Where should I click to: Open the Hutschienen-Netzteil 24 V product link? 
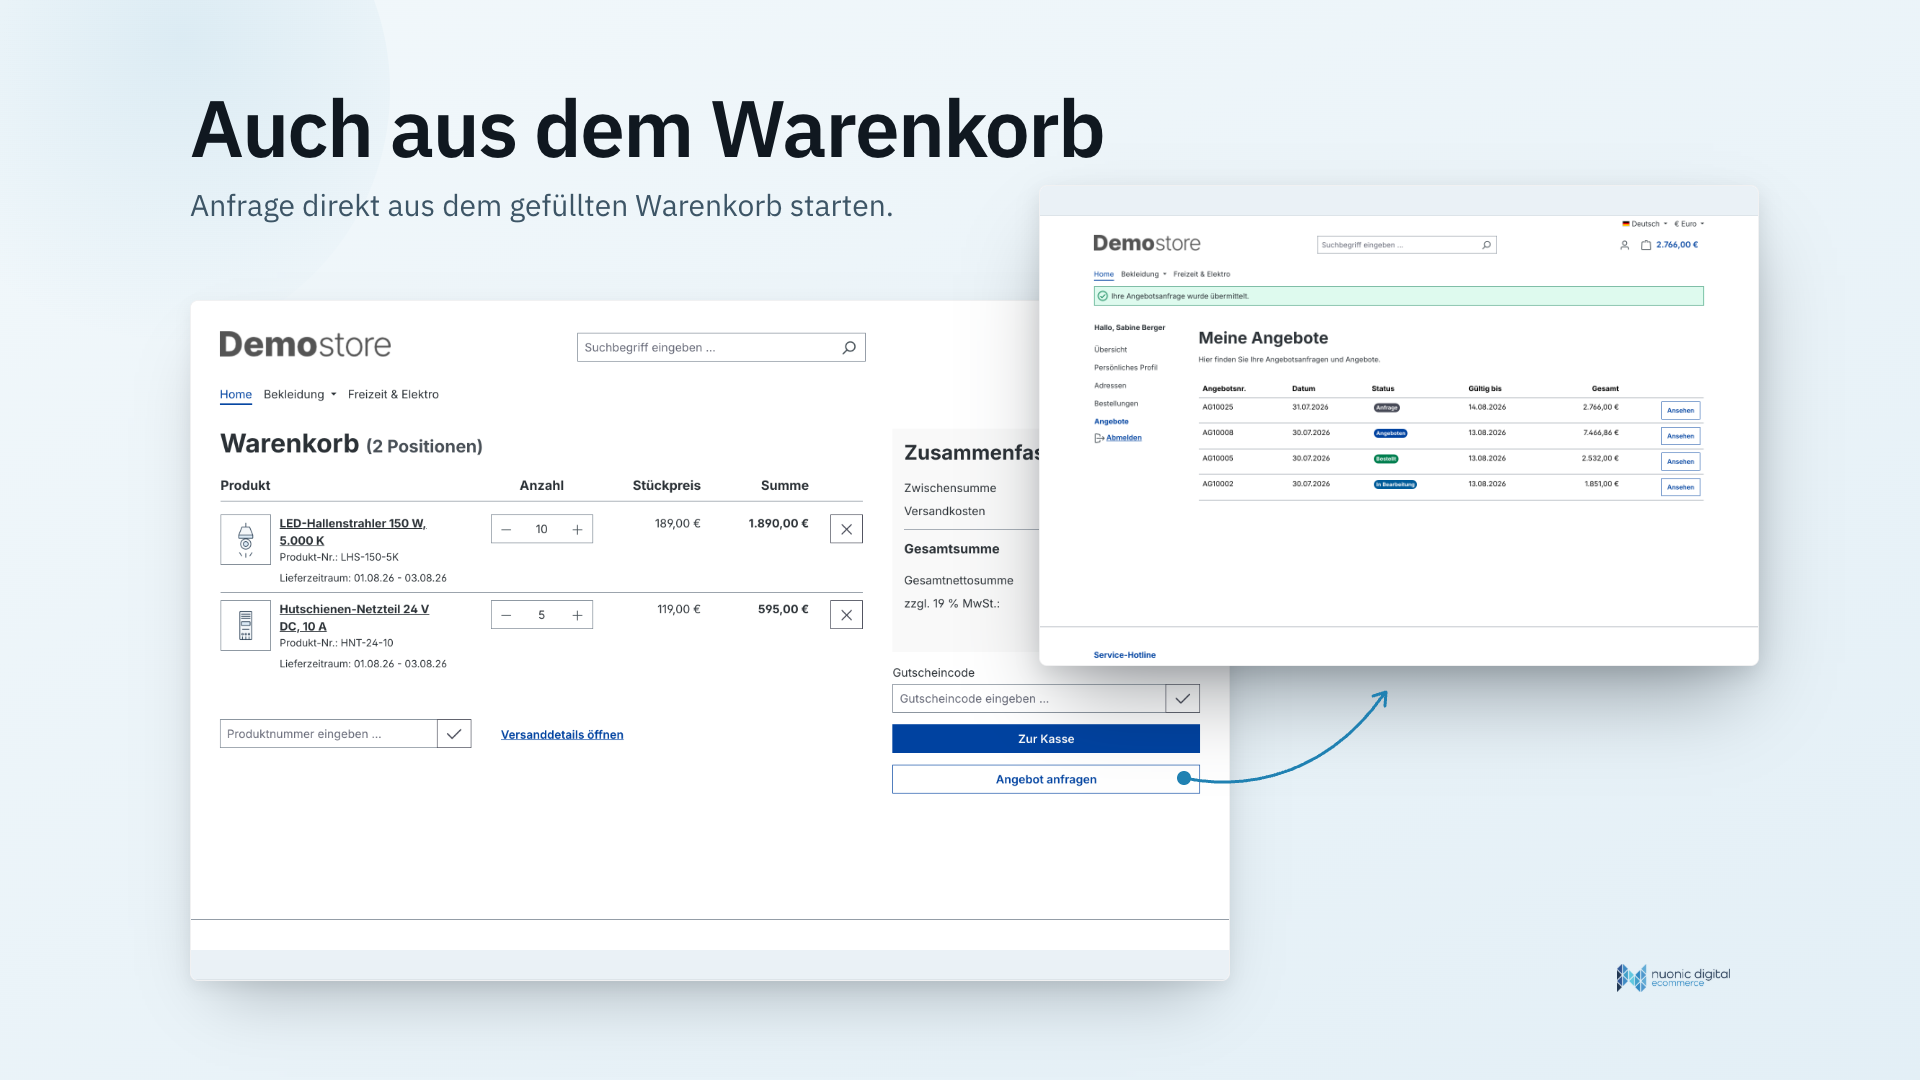click(354, 618)
